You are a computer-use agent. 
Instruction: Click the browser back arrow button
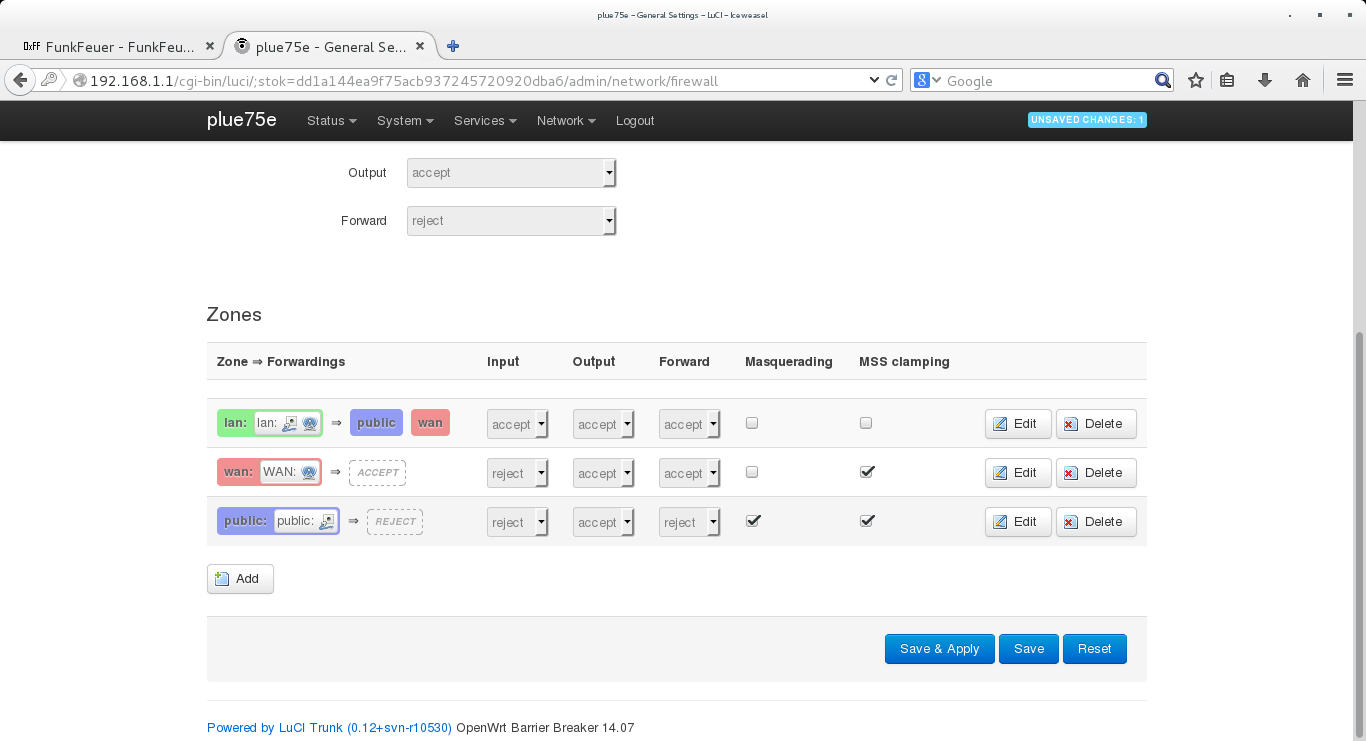20,81
